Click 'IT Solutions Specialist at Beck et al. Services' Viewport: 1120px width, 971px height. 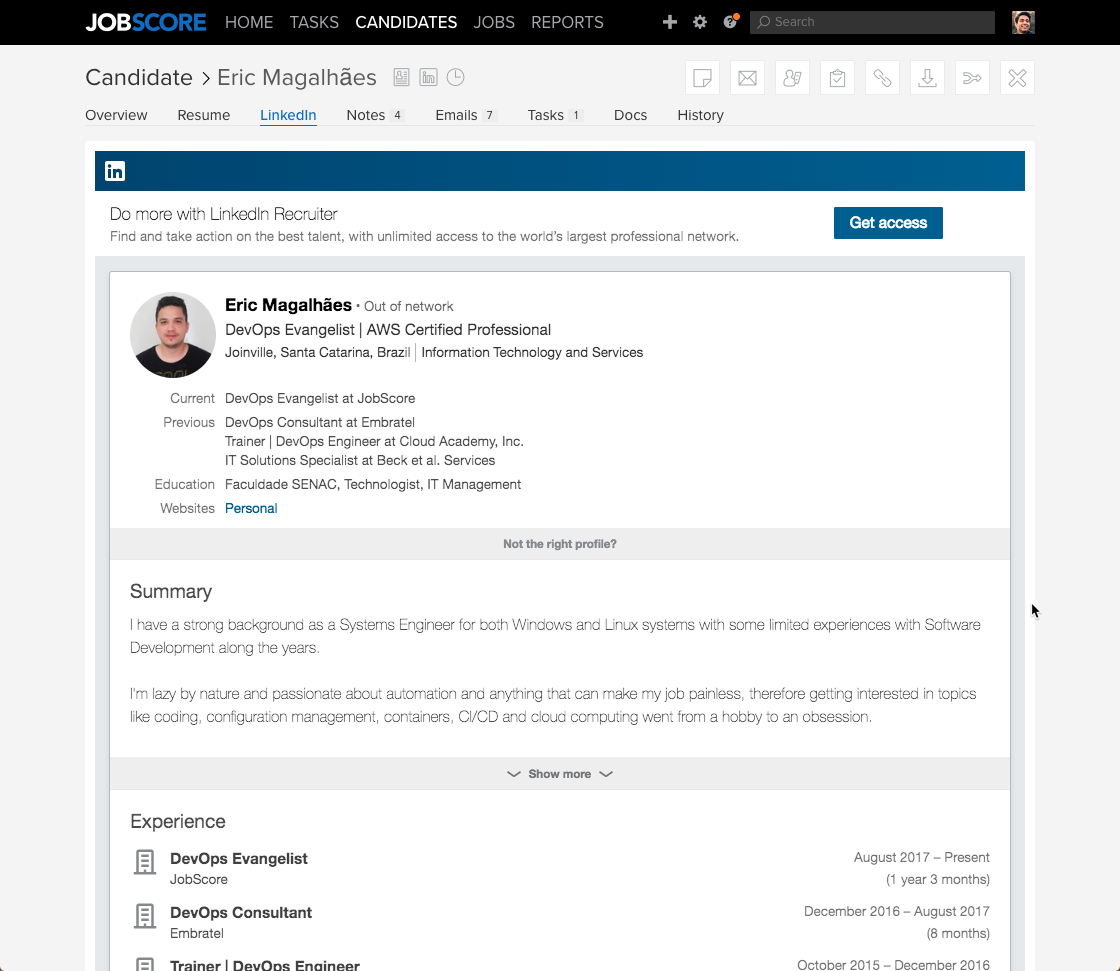pyautogui.click(x=360, y=460)
